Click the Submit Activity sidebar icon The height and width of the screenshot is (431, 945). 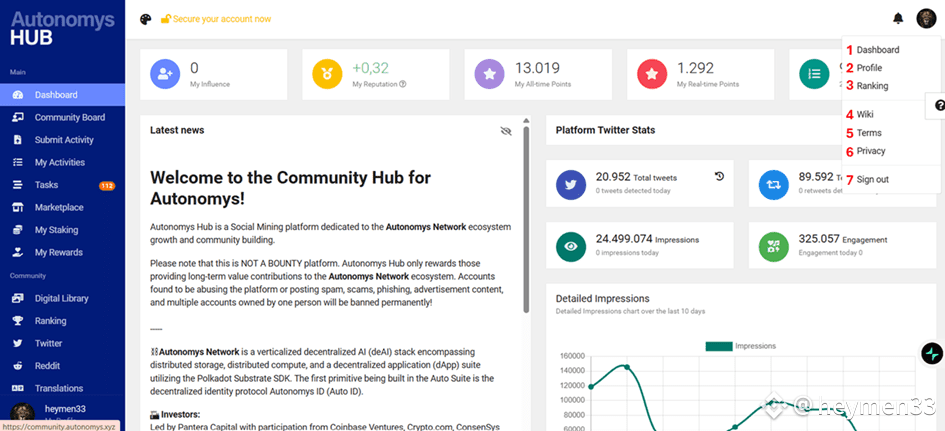pos(17,140)
